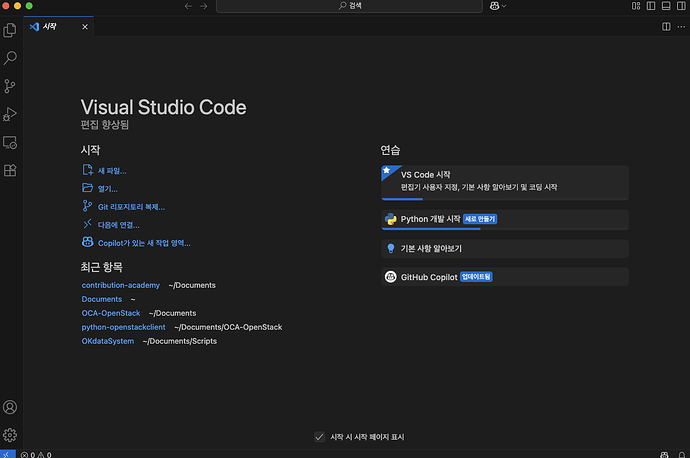This screenshot has width=690, height=458.
Task: Toggle the primary side bar
Action: click(x=651, y=6)
